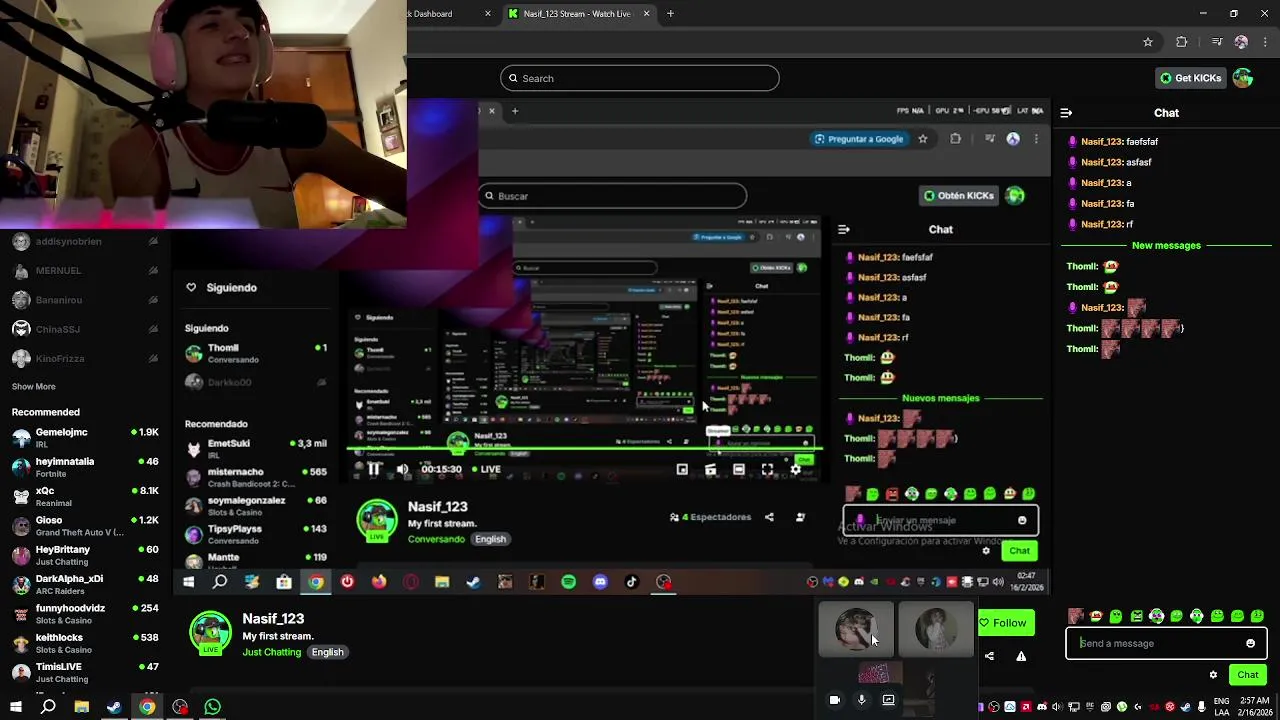Open Windows search on the taskbar
Viewport: 1280px width, 720px height.
click(x=48, y=707)
